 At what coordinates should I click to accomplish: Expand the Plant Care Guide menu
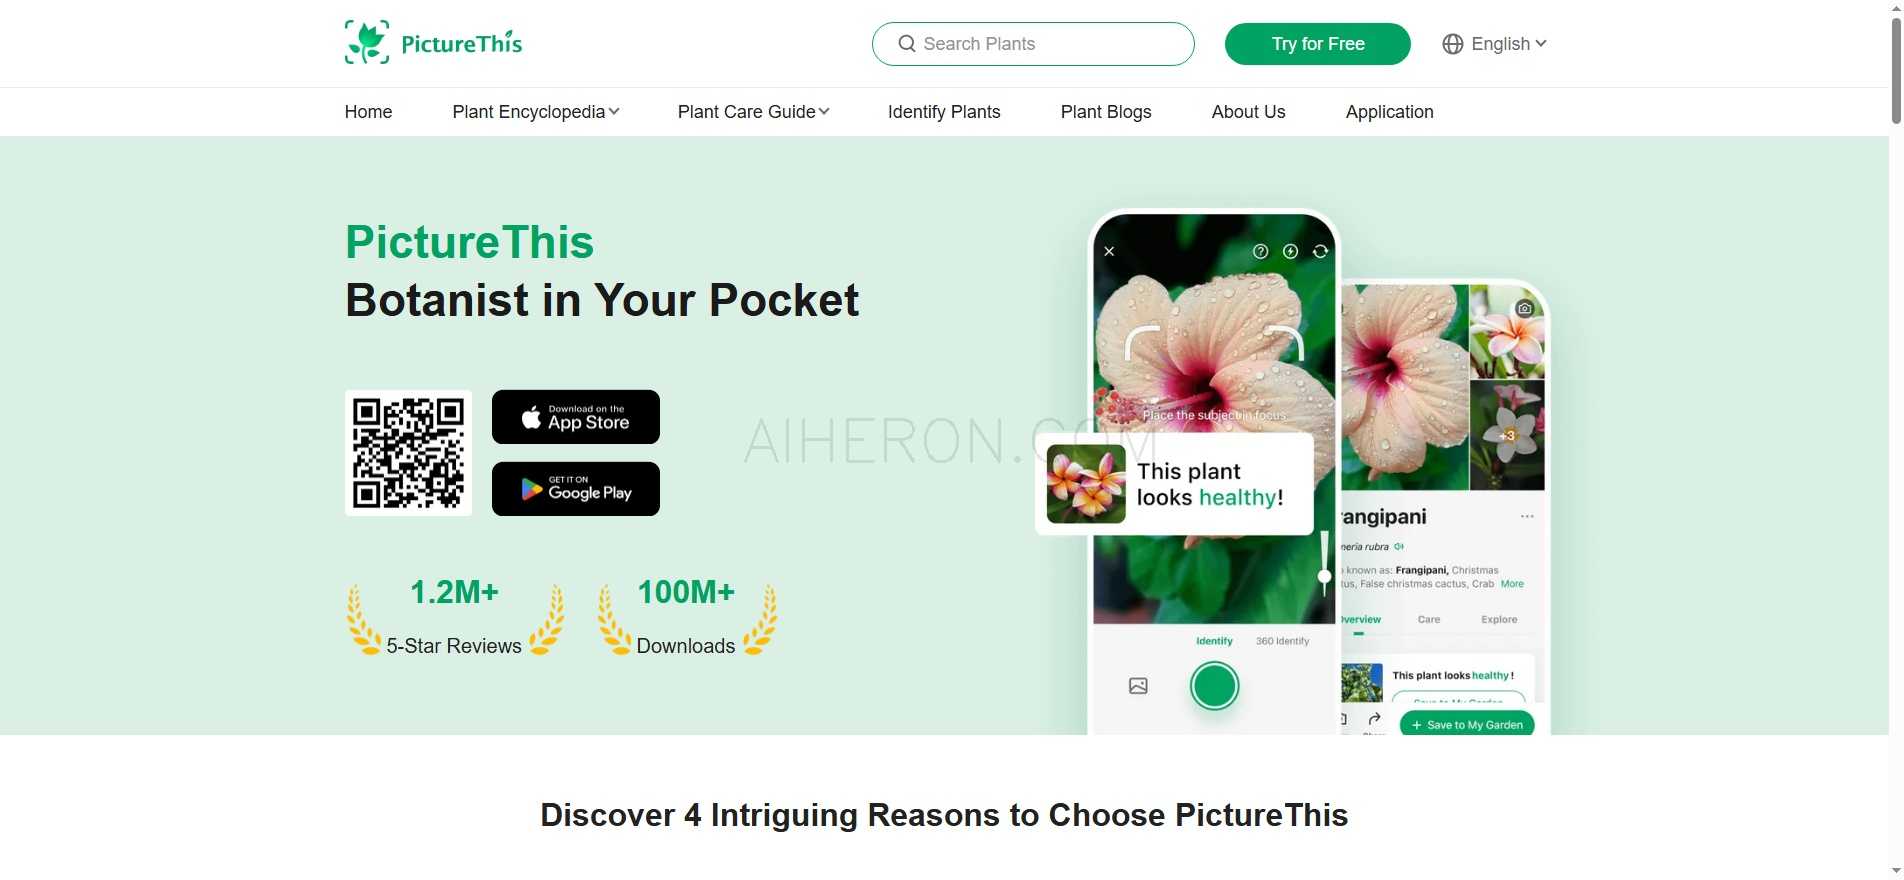coord(754,112)
